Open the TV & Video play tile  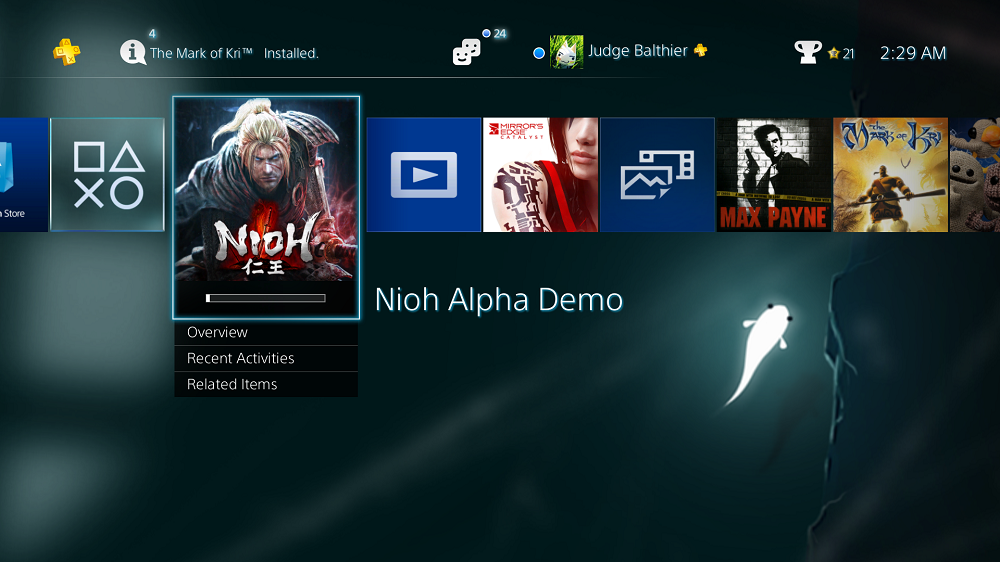[424, 175]
